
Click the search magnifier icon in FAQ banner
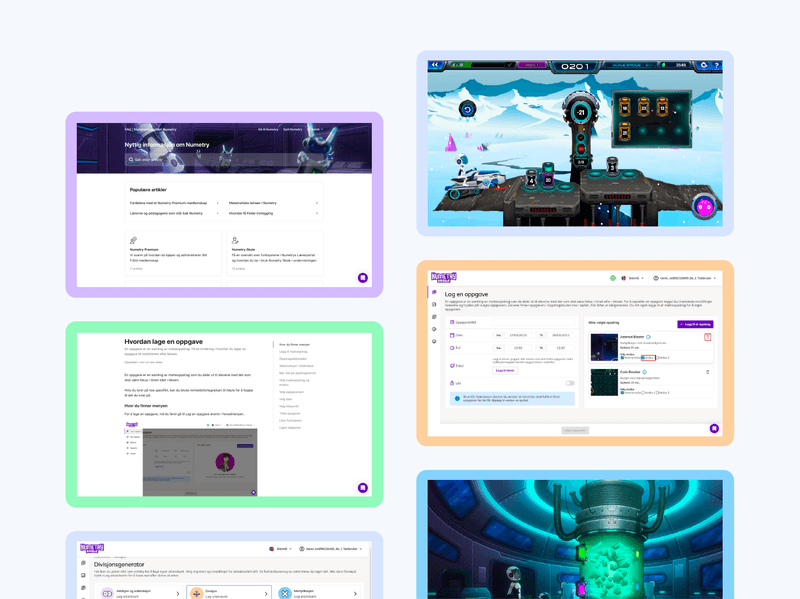(131, 160)
